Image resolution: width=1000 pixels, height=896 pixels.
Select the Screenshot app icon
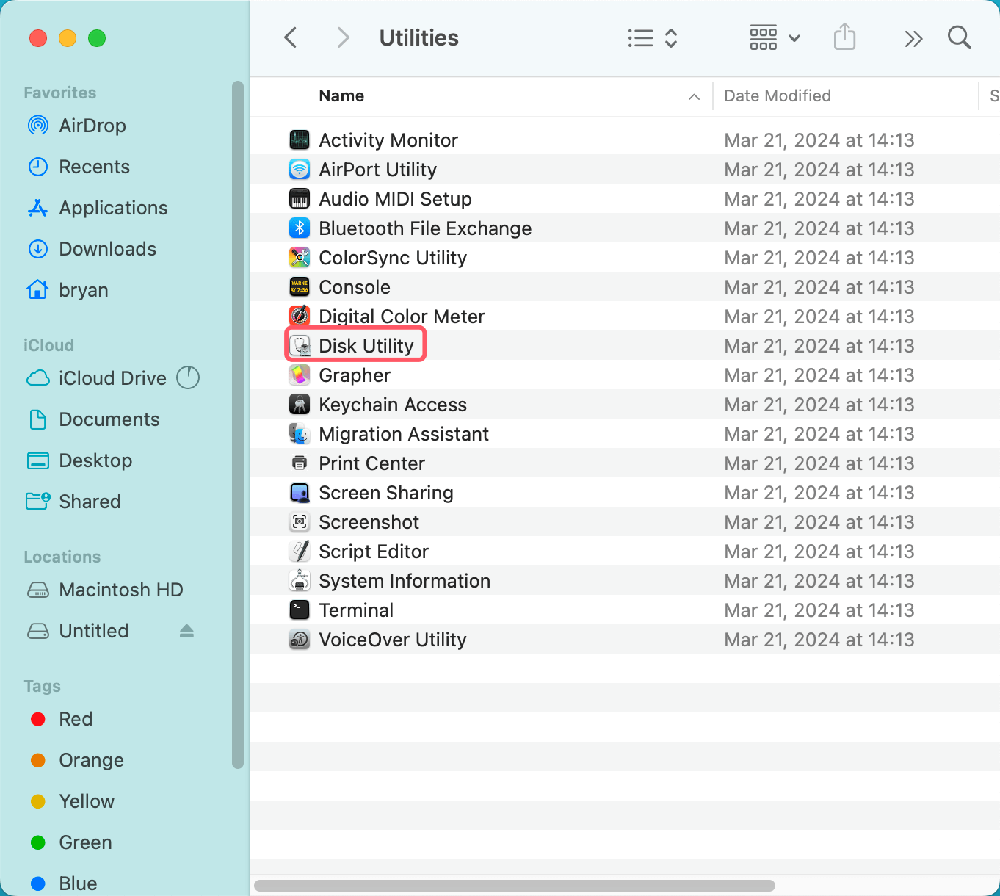coord(299,521)
